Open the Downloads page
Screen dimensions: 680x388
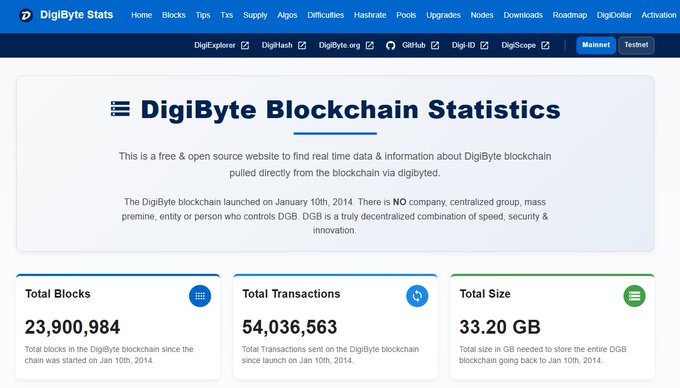click(x=523, y=15)
